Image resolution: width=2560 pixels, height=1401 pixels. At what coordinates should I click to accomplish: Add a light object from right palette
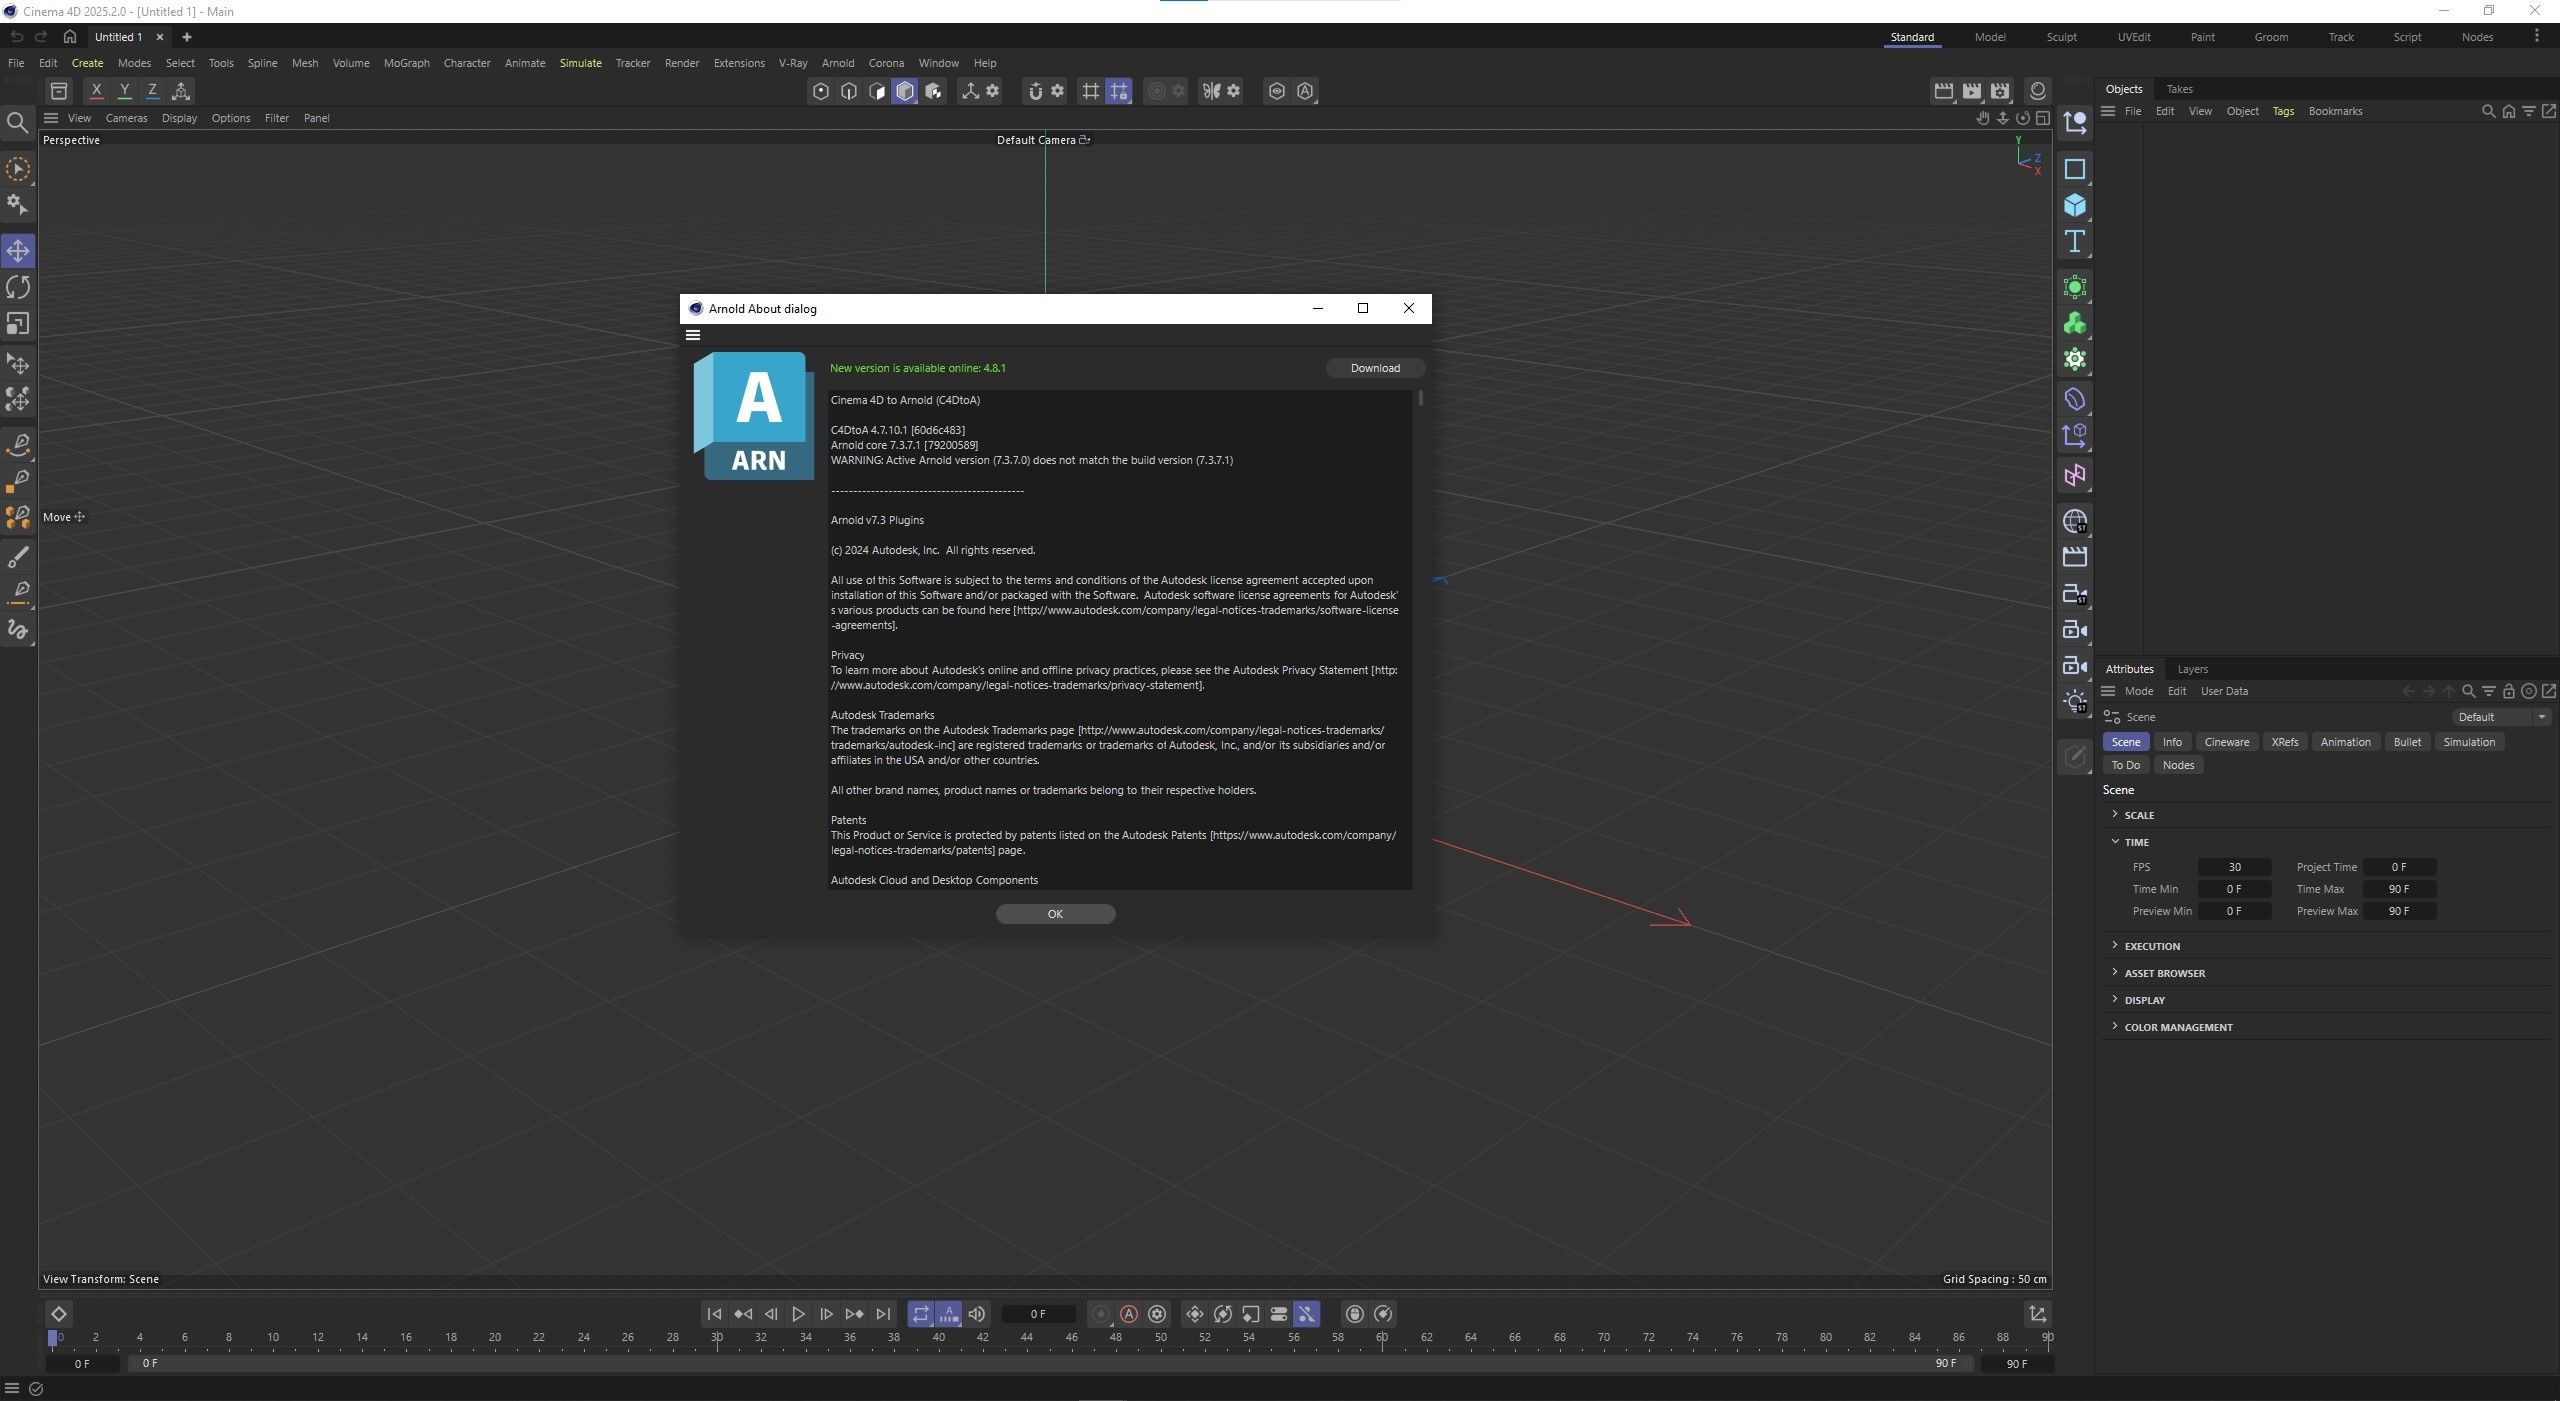pyautogui.click(x=2075, y=702)
